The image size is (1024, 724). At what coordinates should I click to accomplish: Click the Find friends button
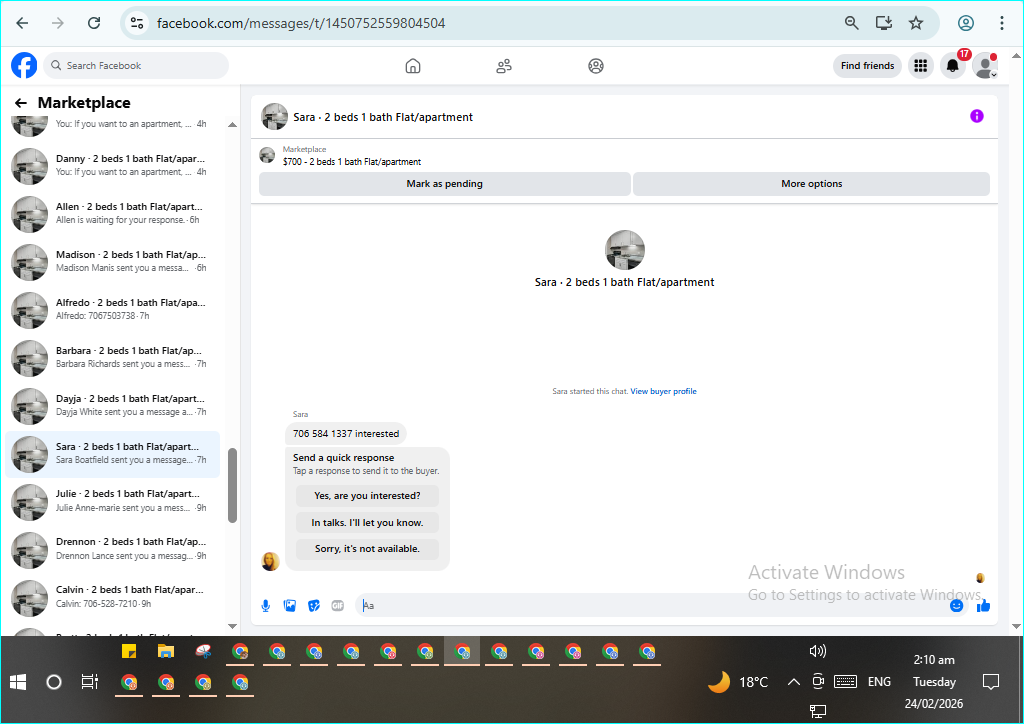867,65
